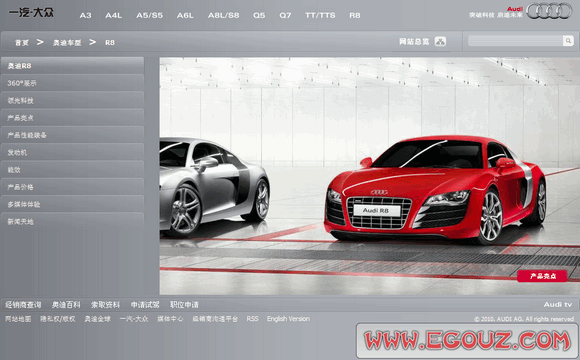Click 奥迪全球 in the footer
Image resolution: width=580 pixels, height=360 pixels.
(97, 319)
